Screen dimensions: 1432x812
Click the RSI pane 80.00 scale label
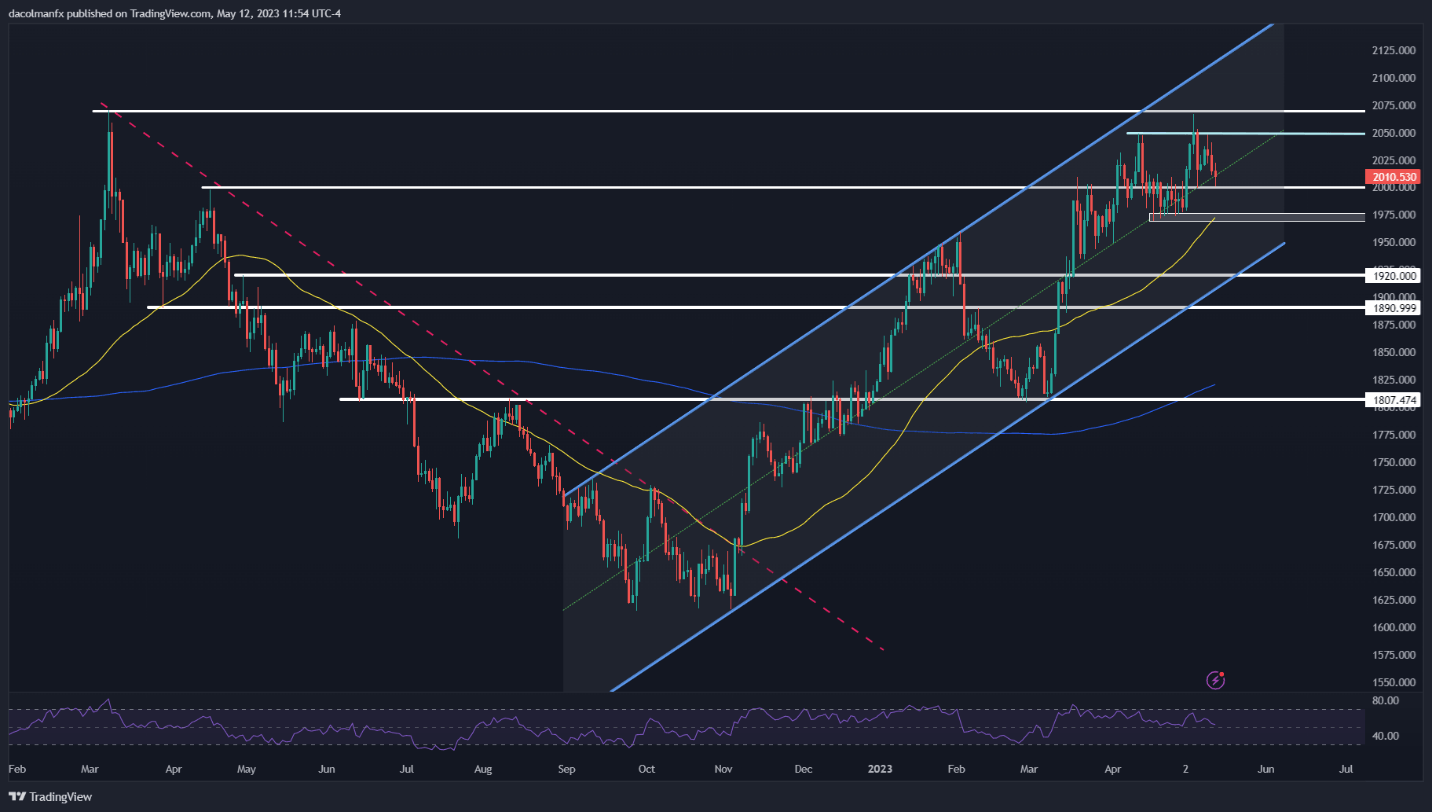[x=1386, y=701]
